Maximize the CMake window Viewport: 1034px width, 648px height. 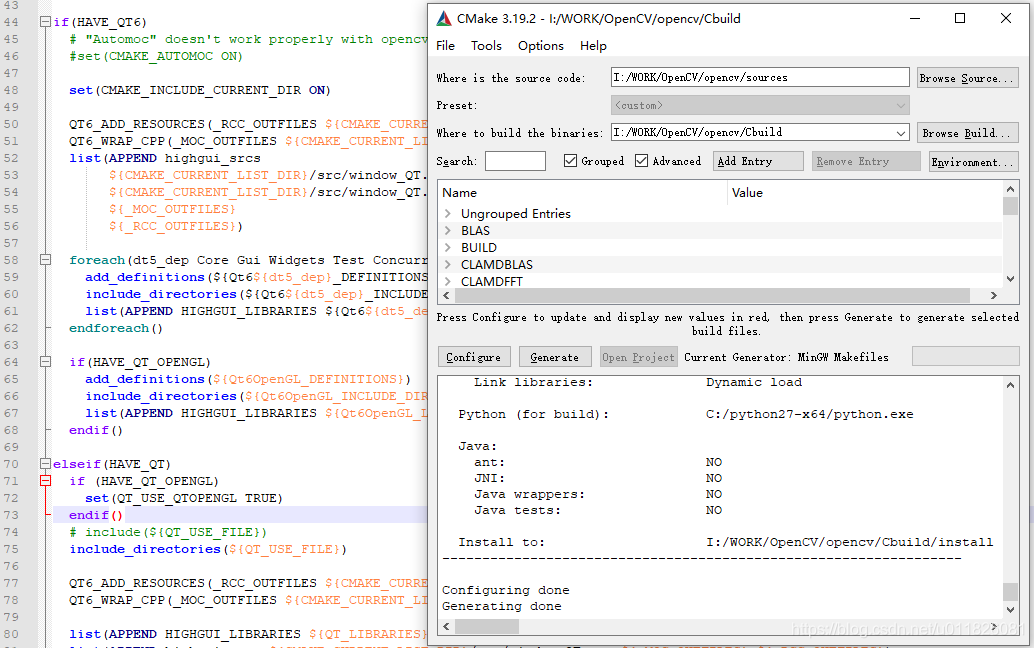[960, 18]
